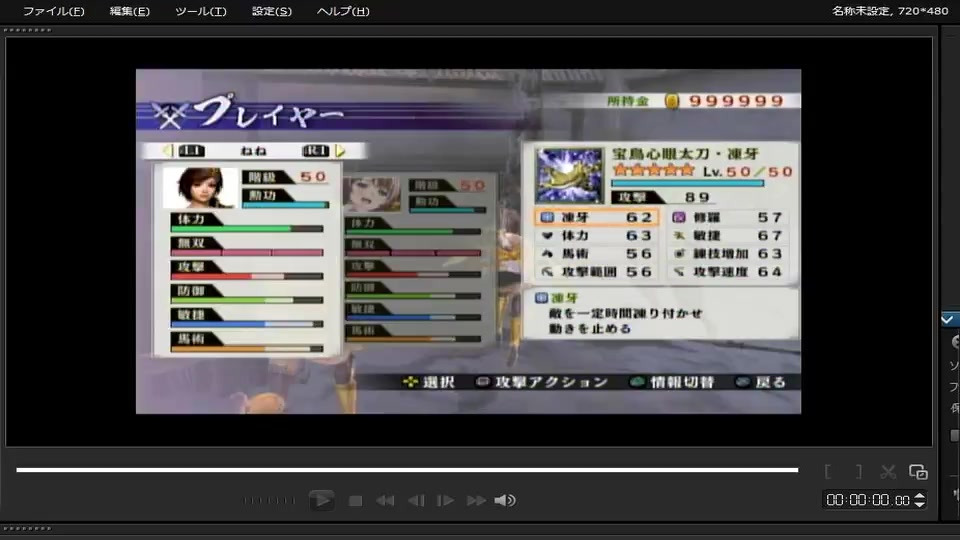Image resolution: width=960 pixels, height=540 pixels.
Task: Open the speaker volume control
Action: (504, 501)
